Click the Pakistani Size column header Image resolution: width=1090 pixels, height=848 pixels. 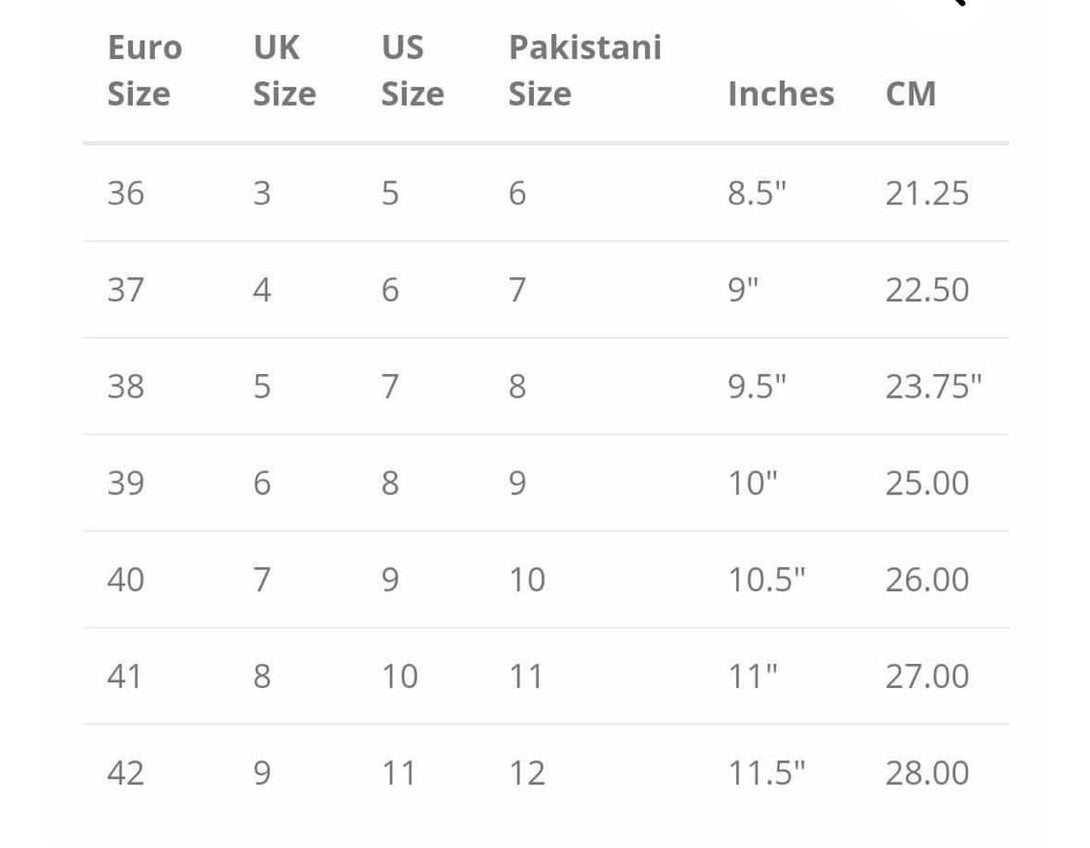point(584,70)
